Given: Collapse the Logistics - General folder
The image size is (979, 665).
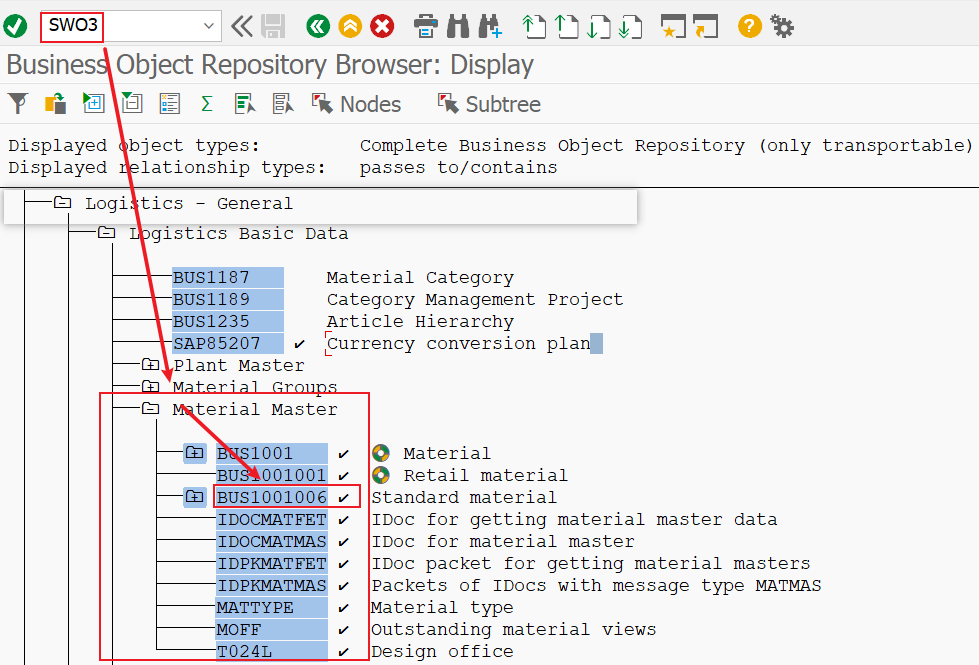Looking at the screenshot, I should click(62, 202).
